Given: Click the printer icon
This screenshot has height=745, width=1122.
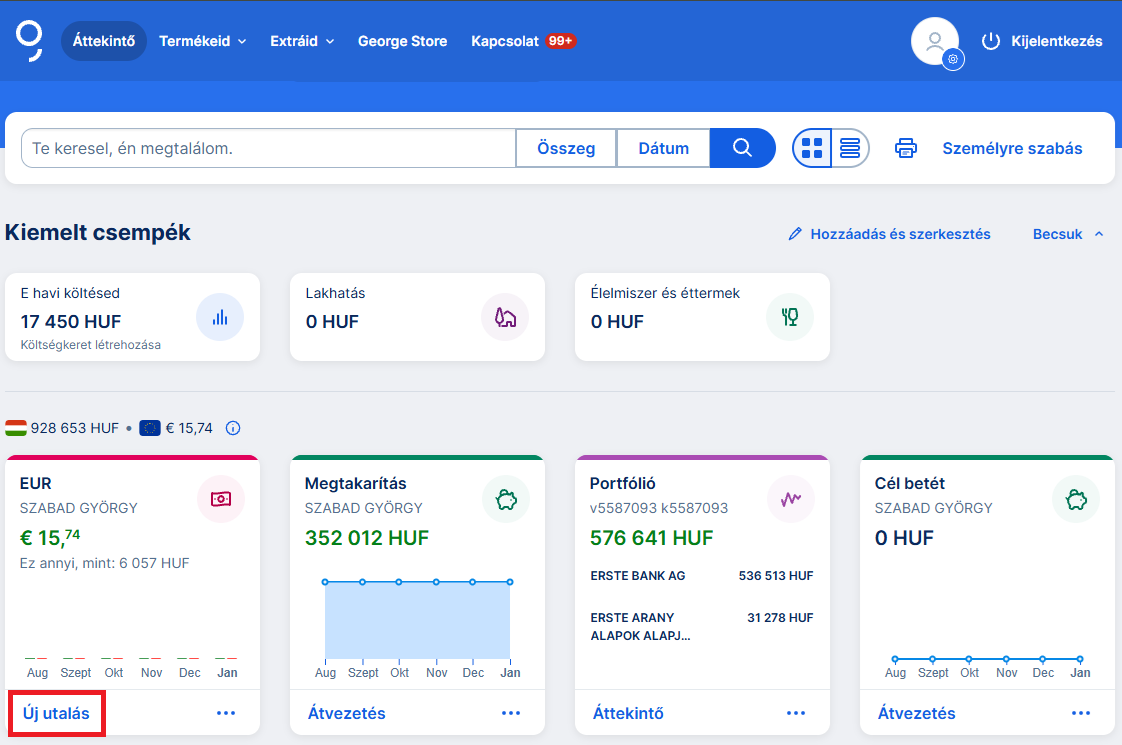Looking at the screenshot, I should [906, 148].
